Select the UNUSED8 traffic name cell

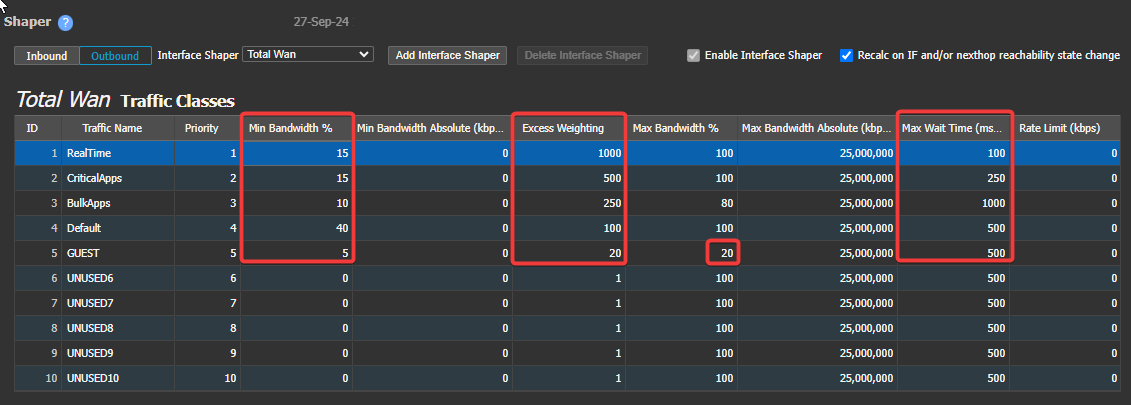coord(118,328)
